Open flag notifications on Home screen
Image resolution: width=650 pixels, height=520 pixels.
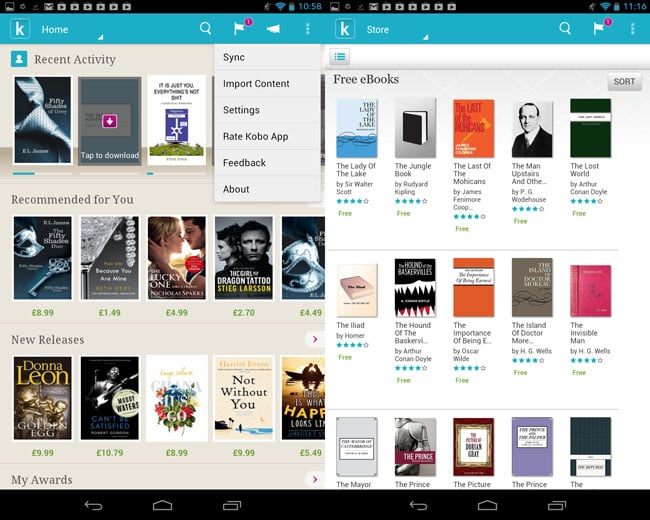(242, 27)
